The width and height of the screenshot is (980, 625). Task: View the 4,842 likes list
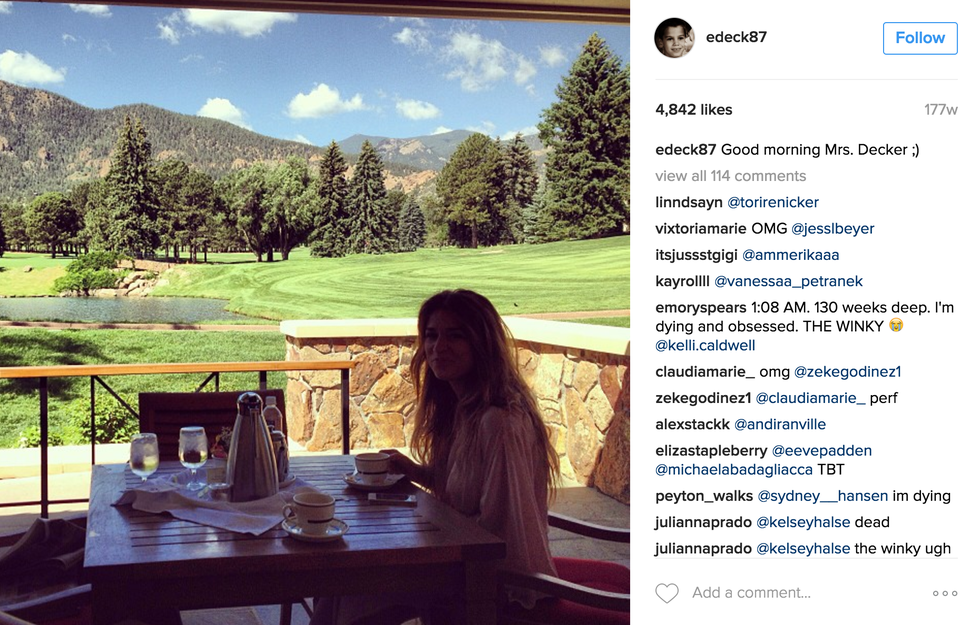pyautogui.click(x=693, y=110)
